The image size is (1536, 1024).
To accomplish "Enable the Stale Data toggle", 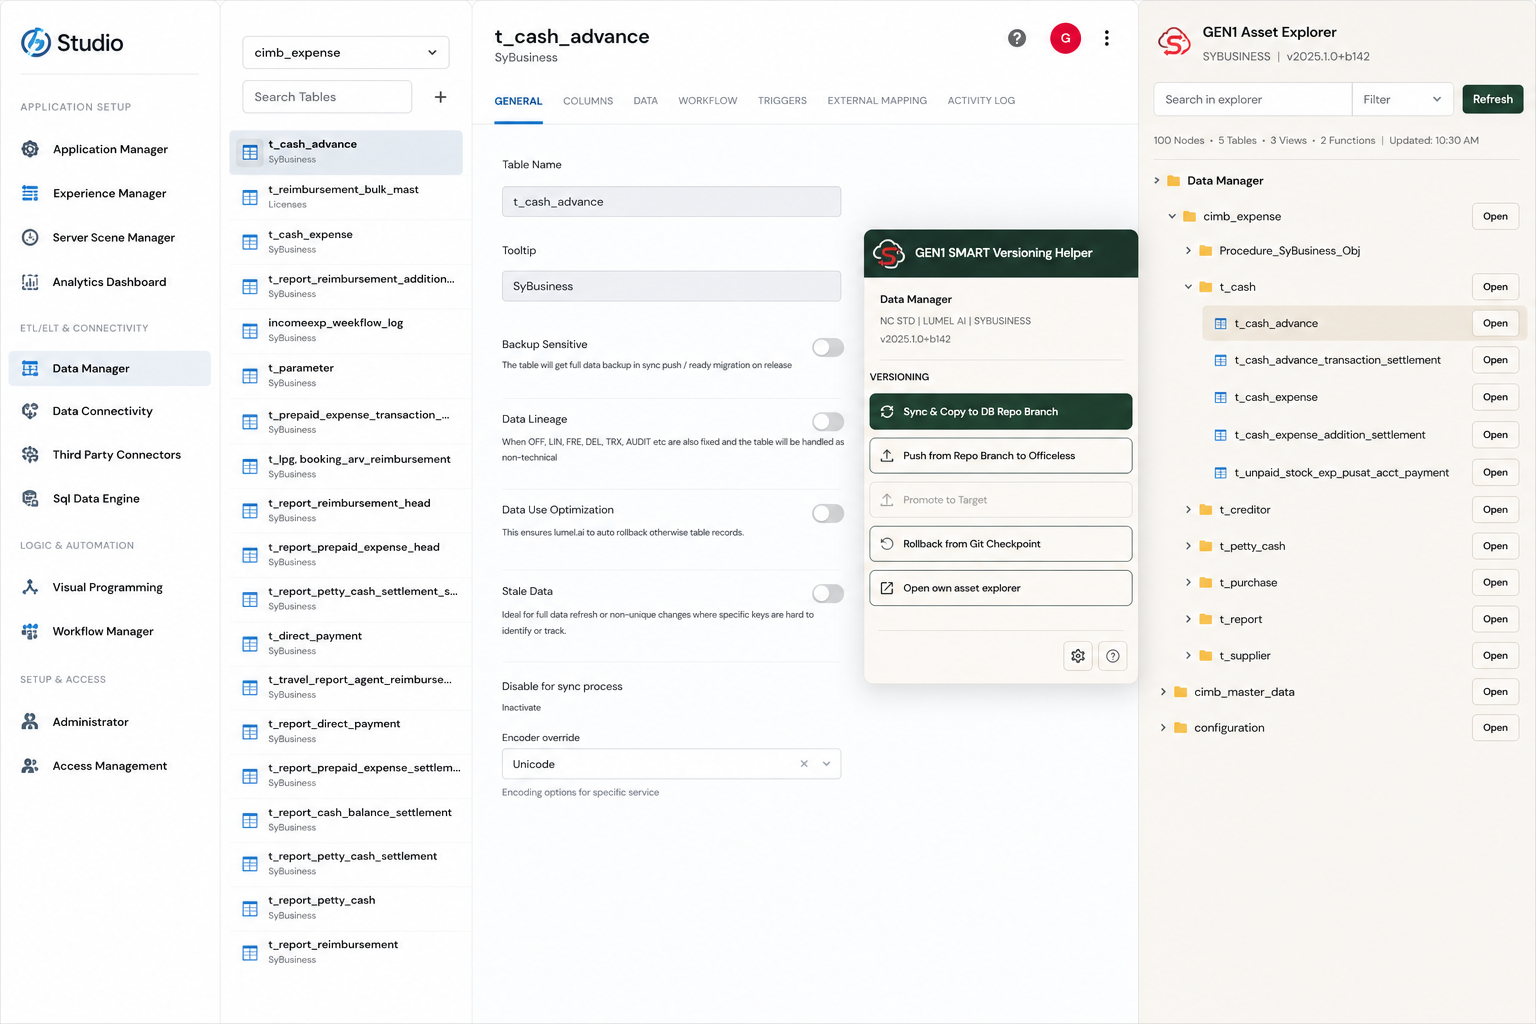I will pyautogui.click(x=828, y=593).
